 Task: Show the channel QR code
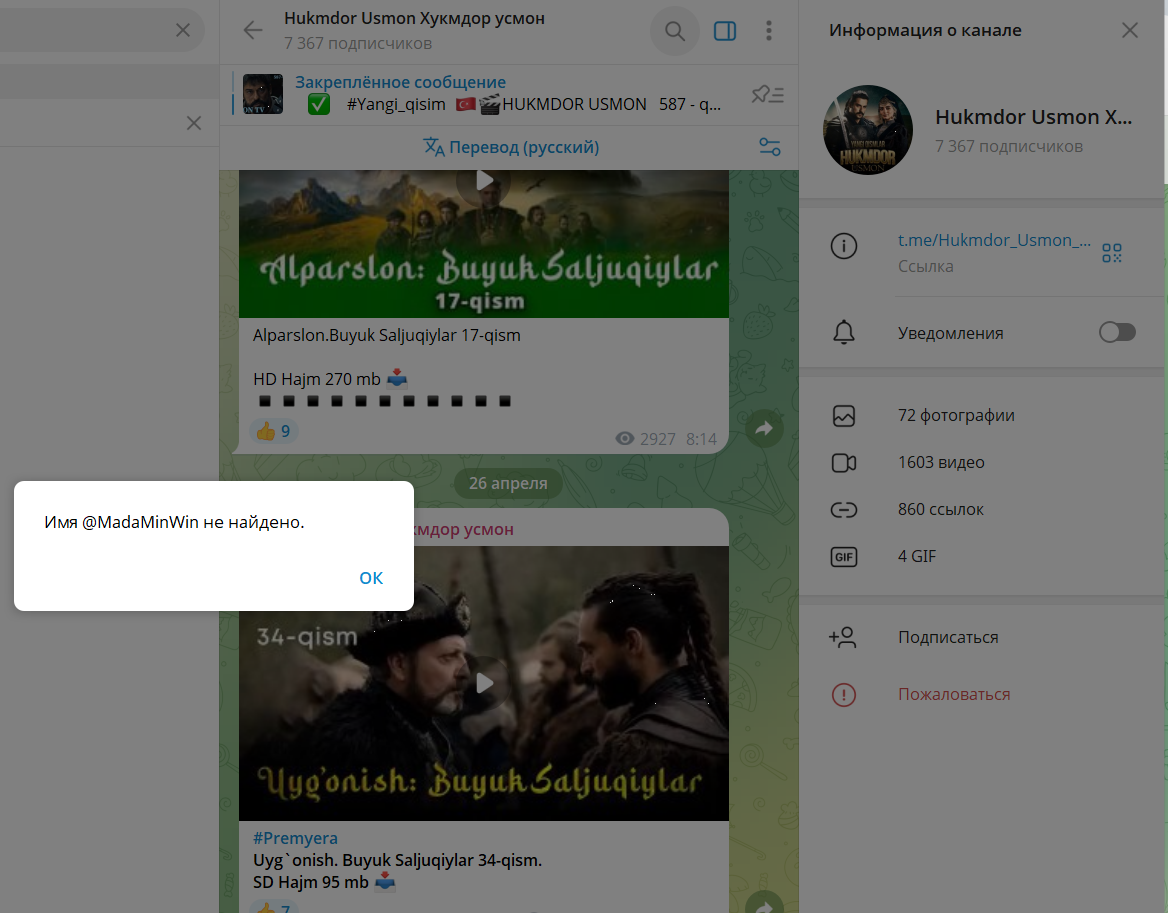click(1112, 252)
